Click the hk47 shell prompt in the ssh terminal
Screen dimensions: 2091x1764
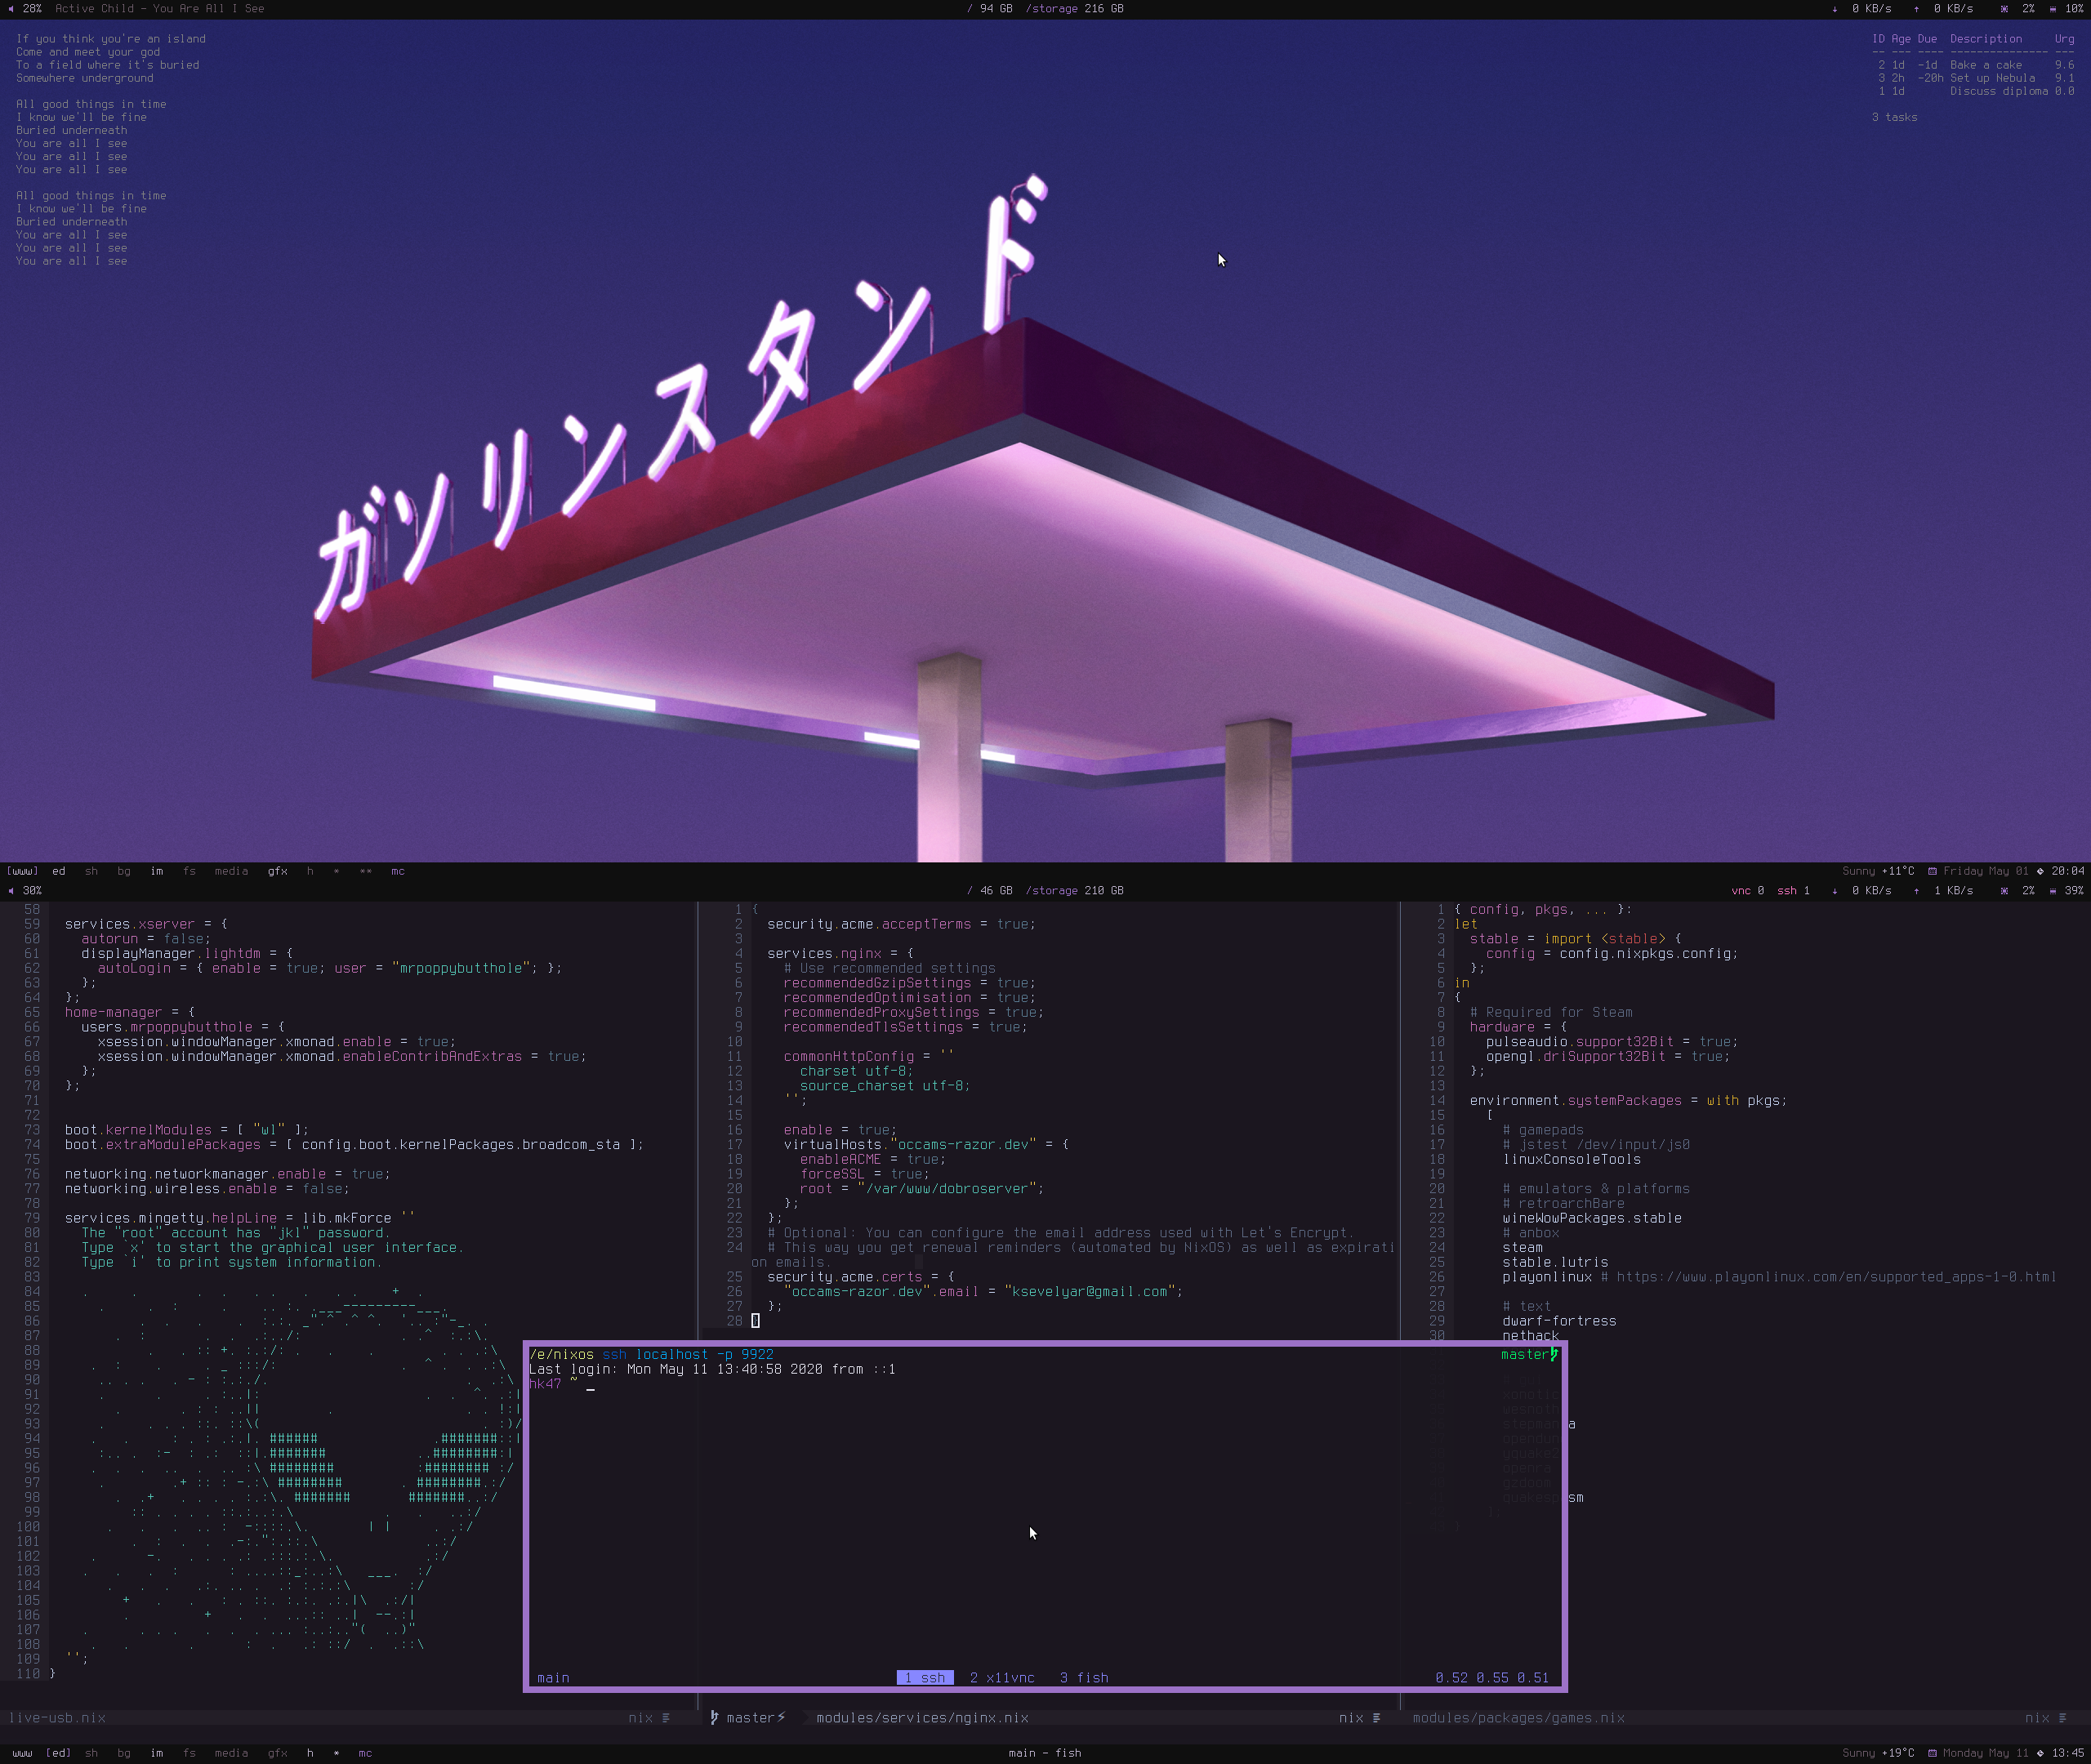point(545,1384)
